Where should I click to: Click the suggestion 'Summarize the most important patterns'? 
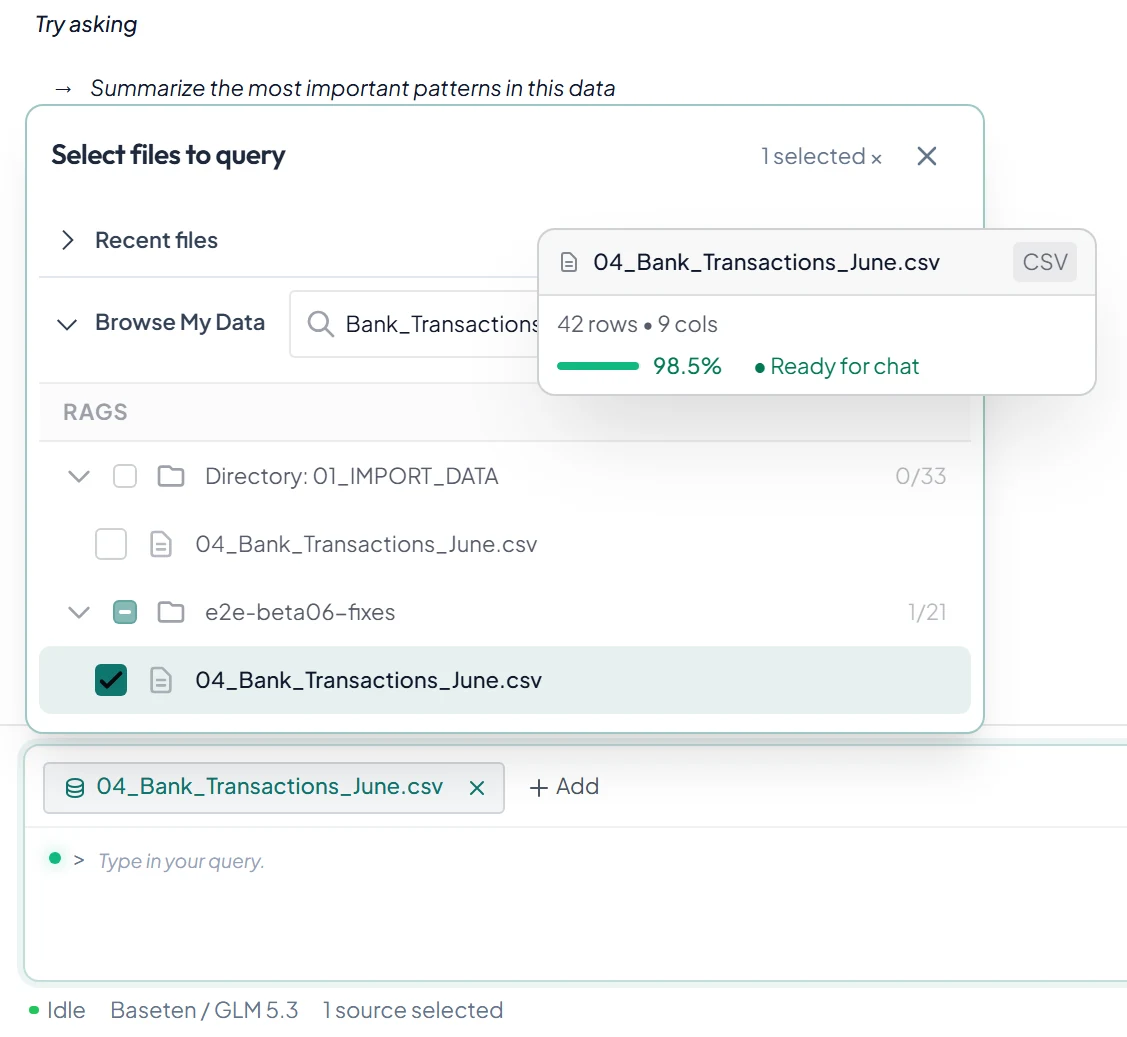pos(352,88)
